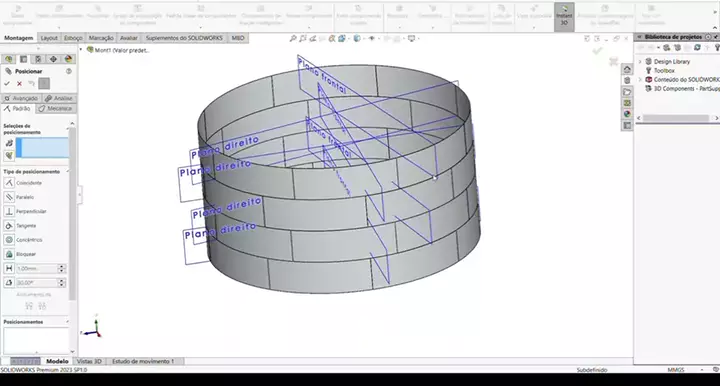Open the Montagem ribbon tab

pos(18,38)
